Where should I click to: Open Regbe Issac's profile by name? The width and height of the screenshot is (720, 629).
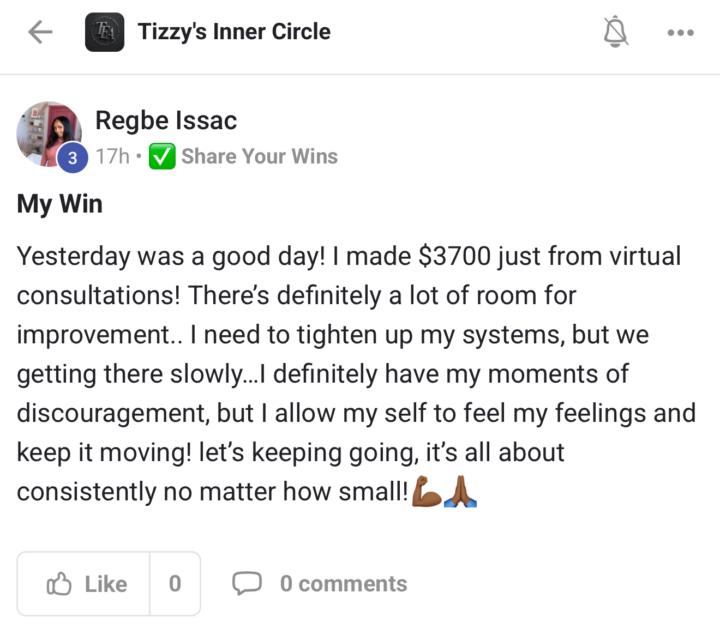(x=166, y=121)
